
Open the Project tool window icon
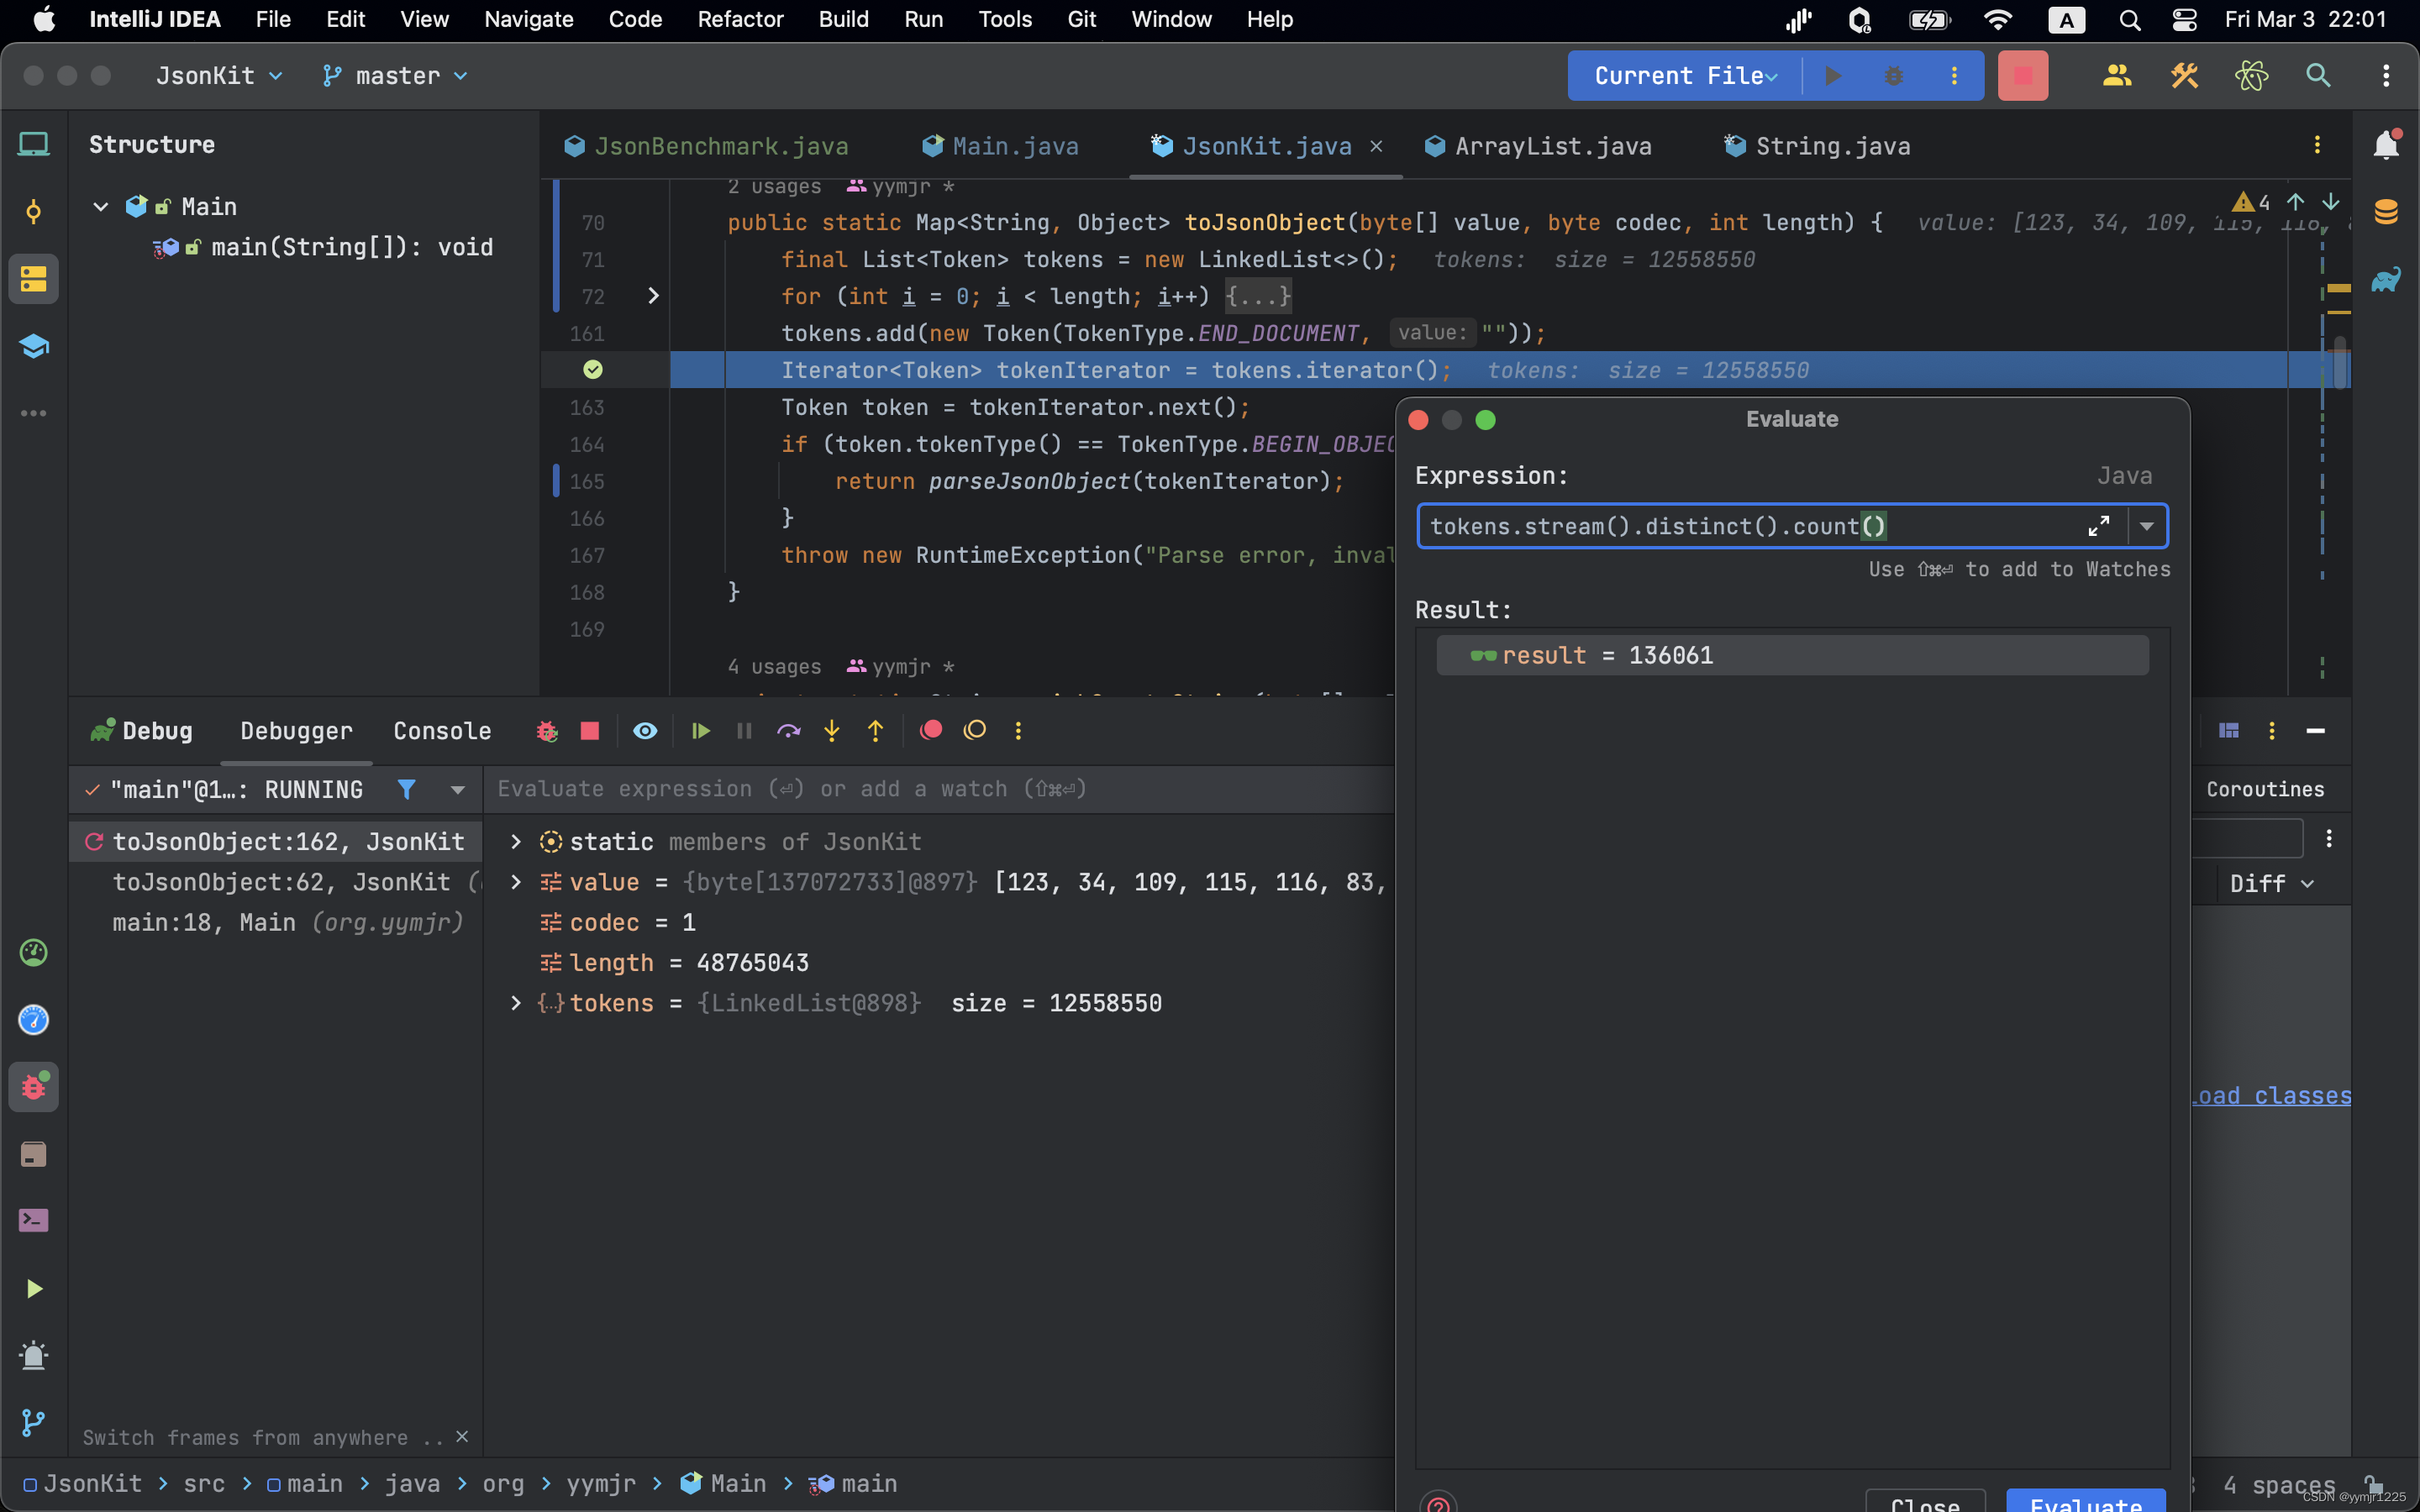point(33,144)
